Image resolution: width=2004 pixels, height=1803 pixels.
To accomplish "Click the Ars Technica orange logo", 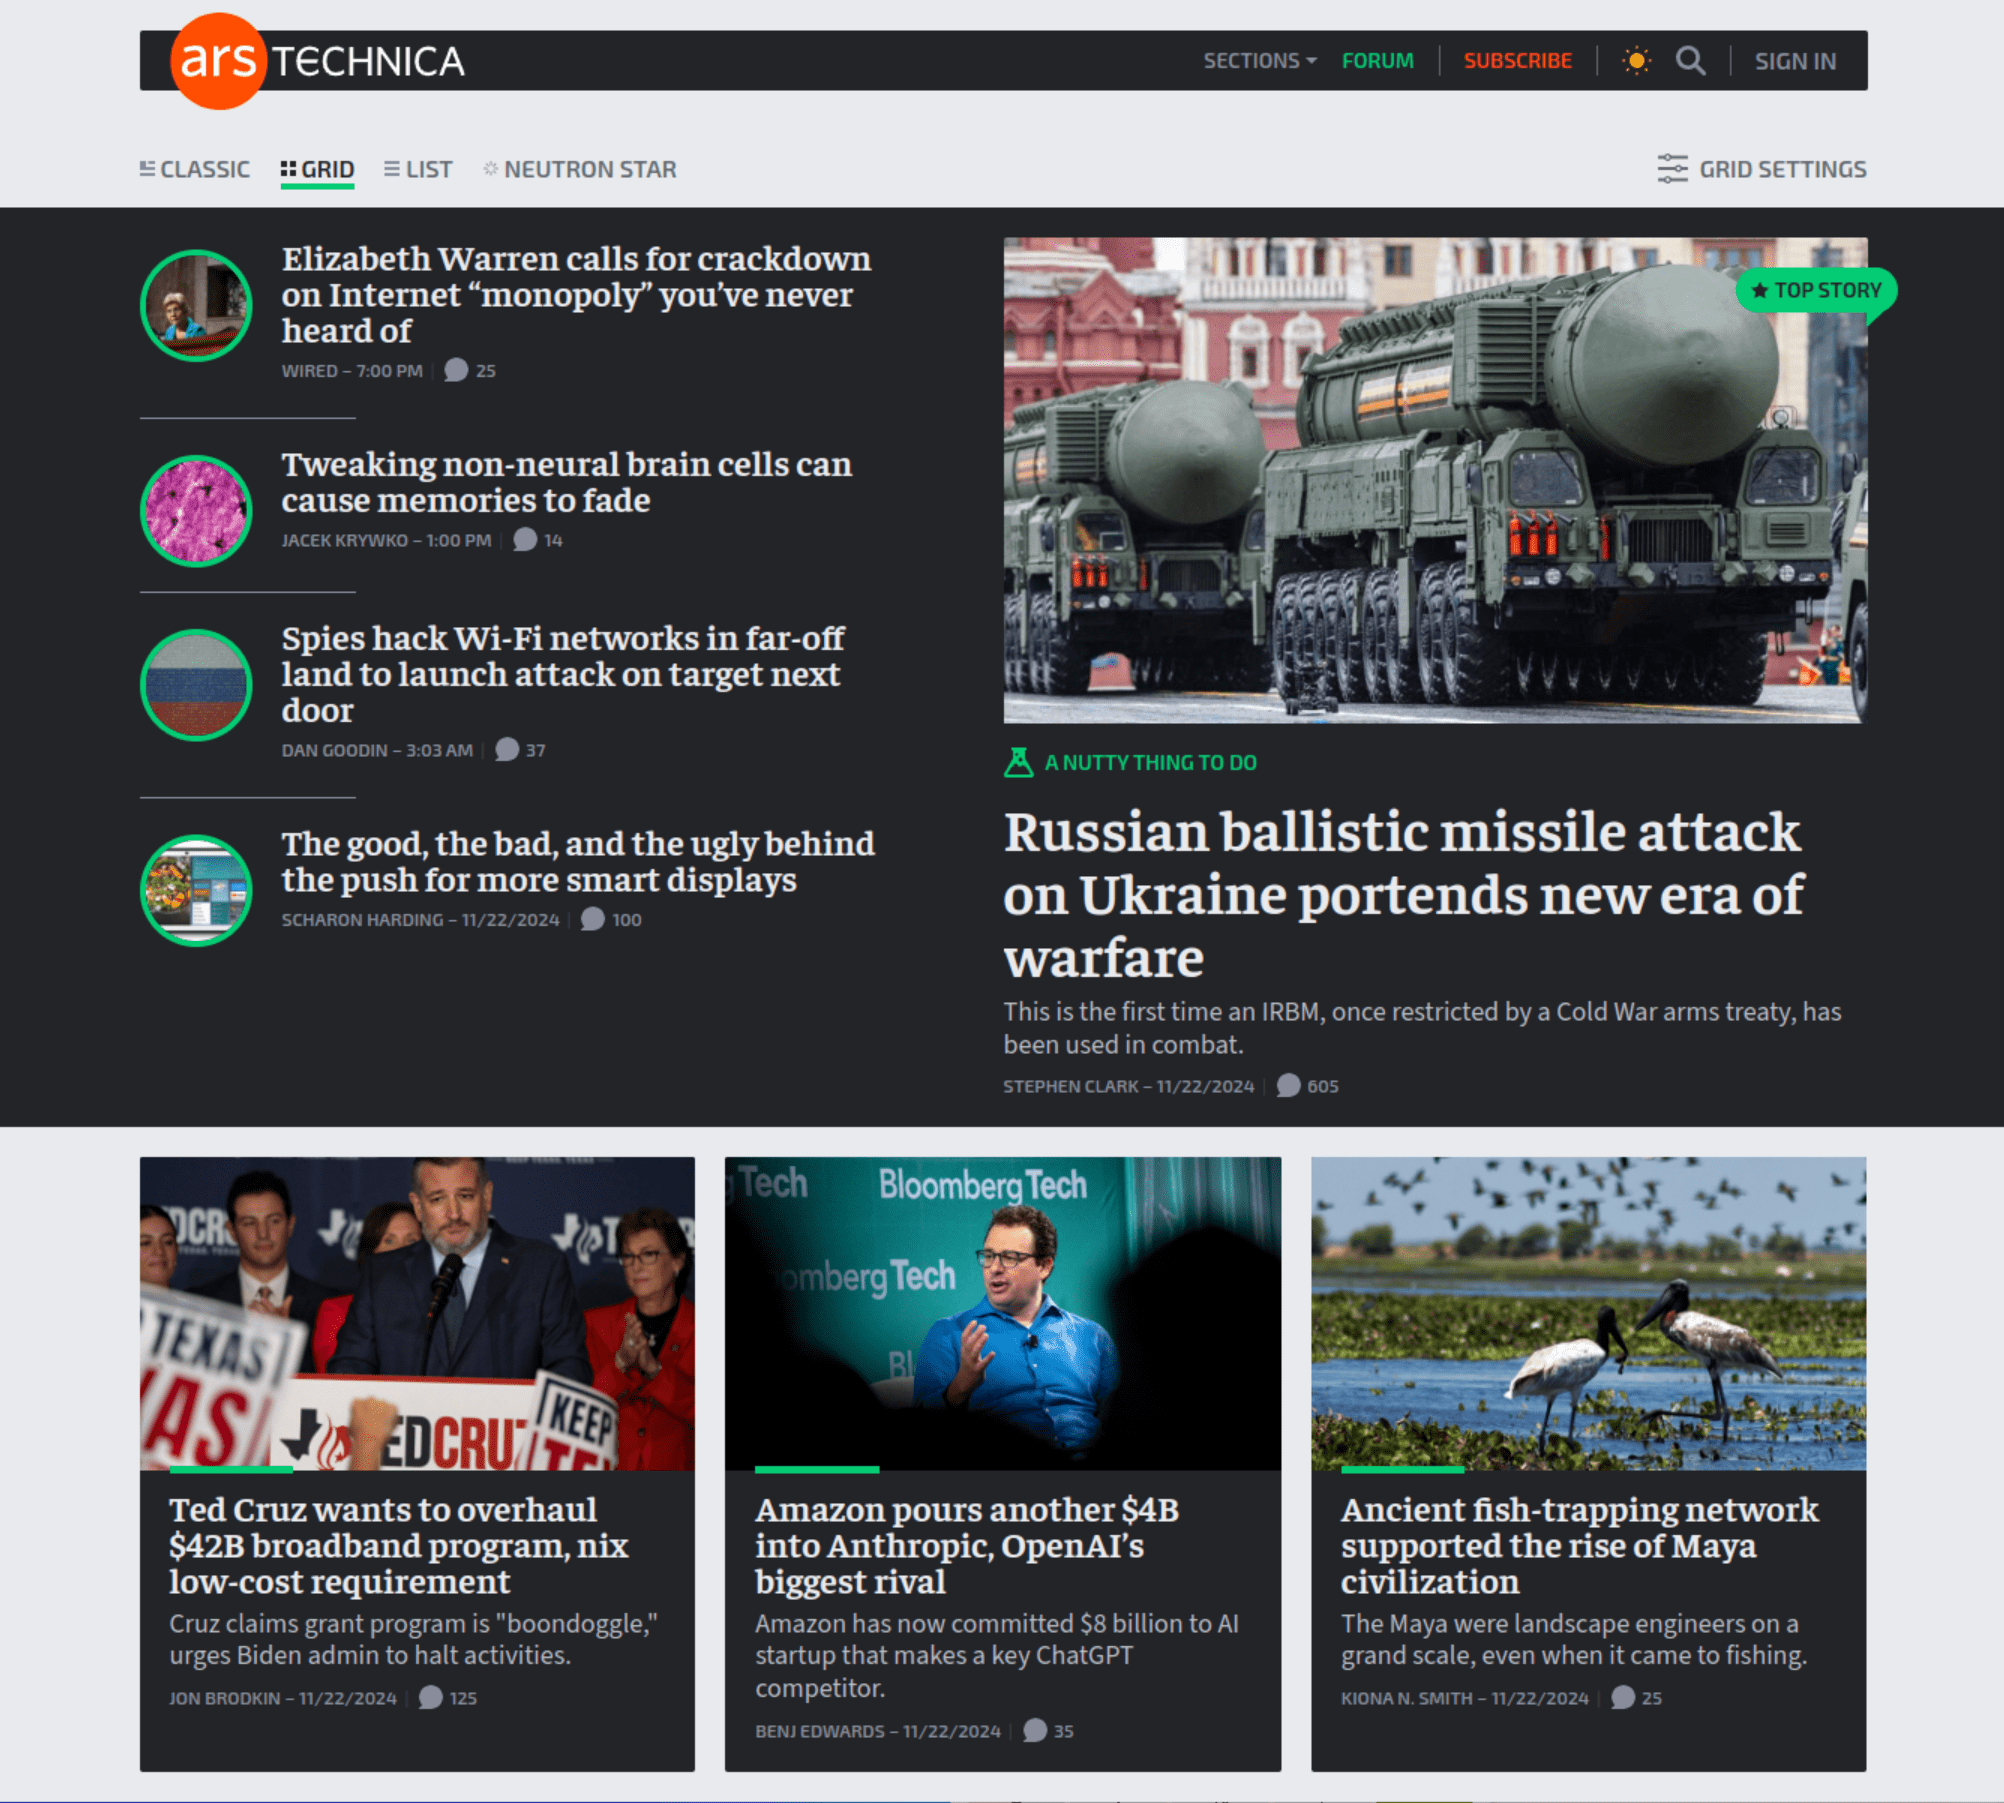I will click(x=219, y=61).
